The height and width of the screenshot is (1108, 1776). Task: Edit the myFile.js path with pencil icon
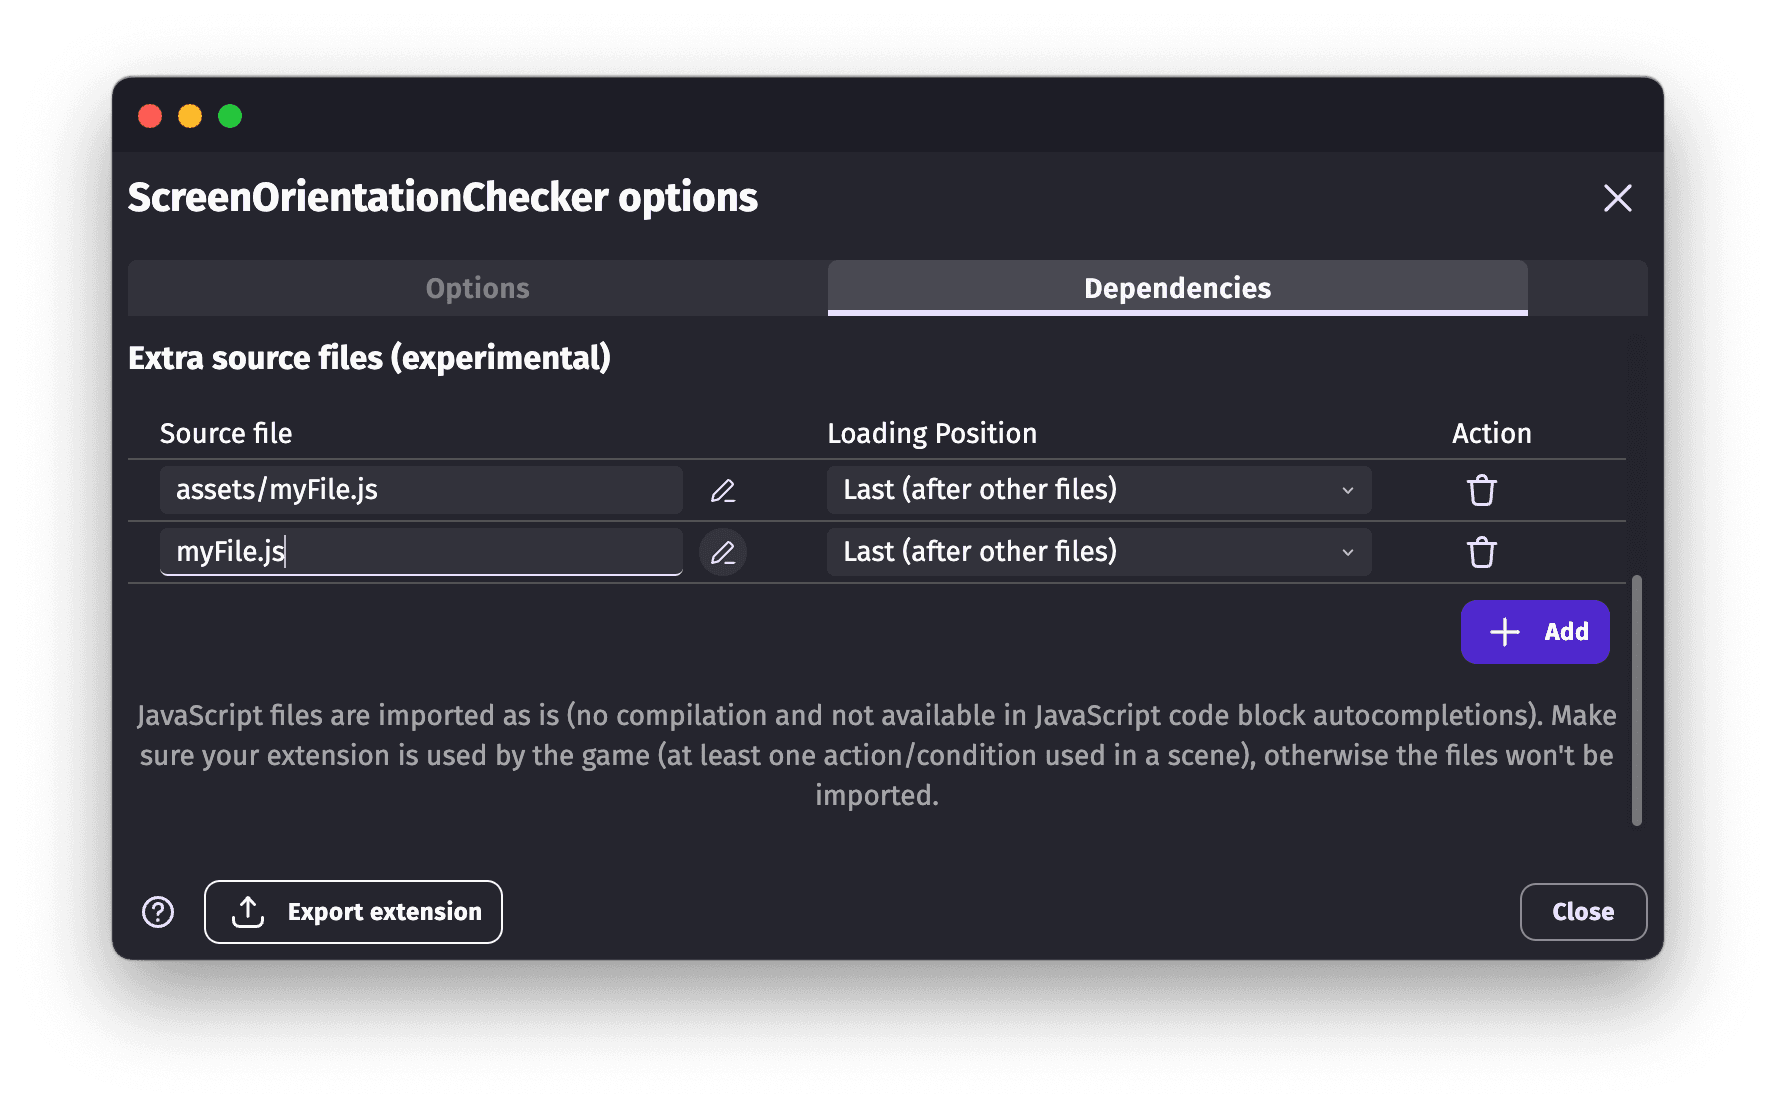coord(723,551)
